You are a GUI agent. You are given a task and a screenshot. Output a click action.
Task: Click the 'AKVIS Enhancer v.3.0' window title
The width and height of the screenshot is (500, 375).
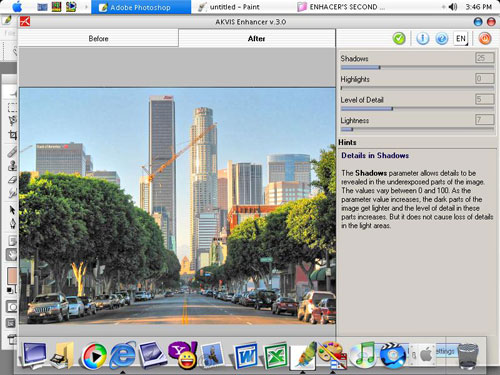click(x=250, y=22)
